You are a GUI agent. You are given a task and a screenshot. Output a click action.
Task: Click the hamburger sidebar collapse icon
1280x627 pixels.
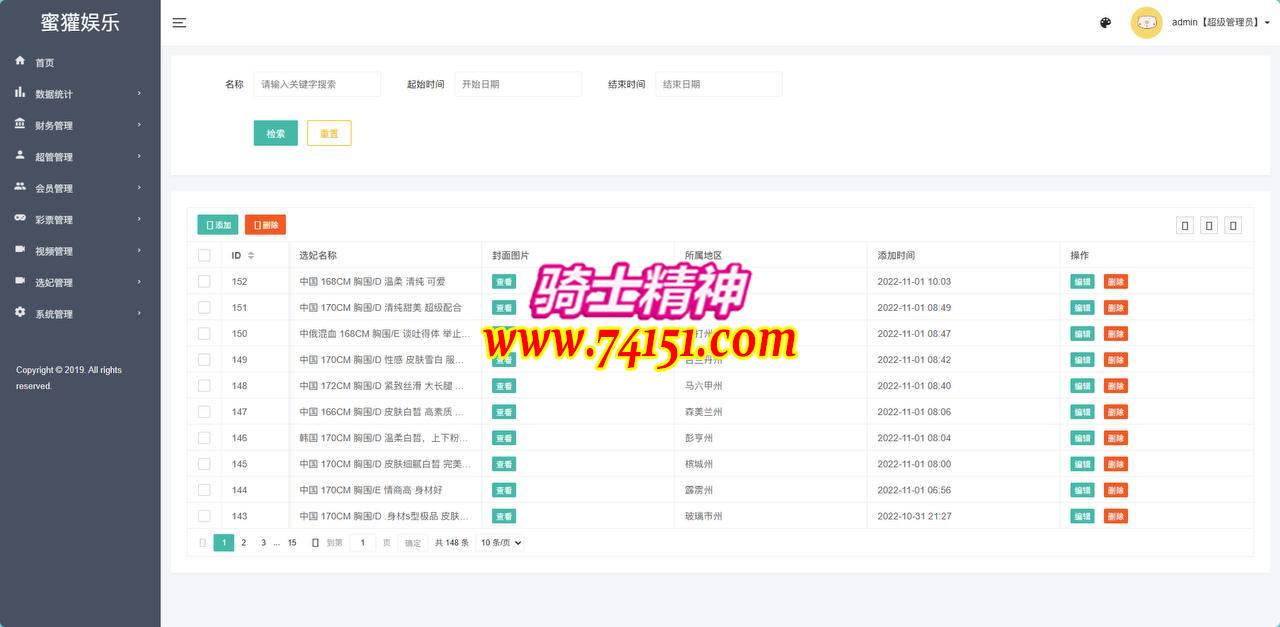[179, 23]
